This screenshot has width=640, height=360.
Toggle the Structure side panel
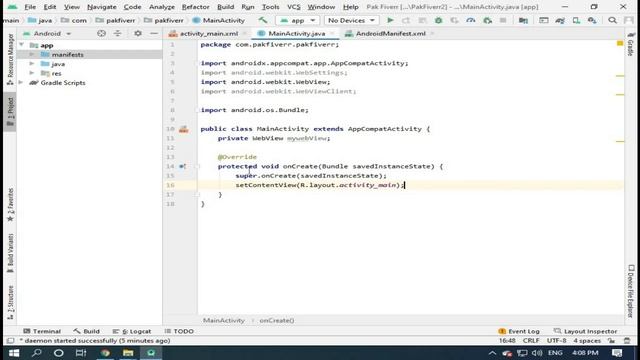point(10,303)
